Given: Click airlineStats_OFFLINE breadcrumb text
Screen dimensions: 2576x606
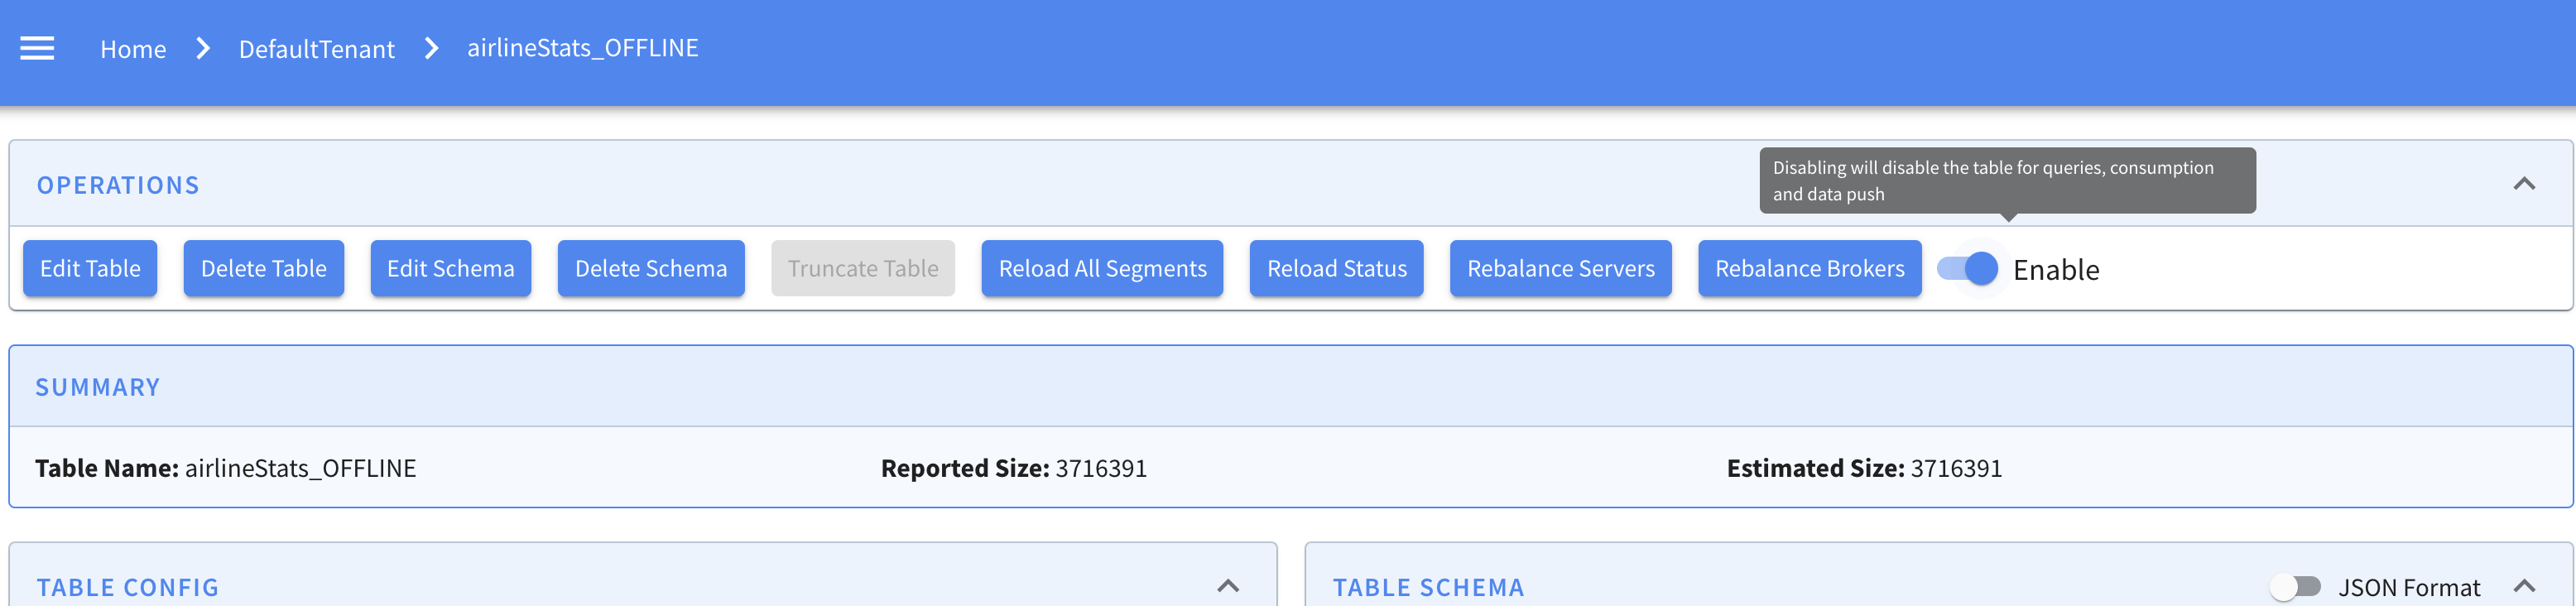Looking at the screenshot, I should point(582,48).
